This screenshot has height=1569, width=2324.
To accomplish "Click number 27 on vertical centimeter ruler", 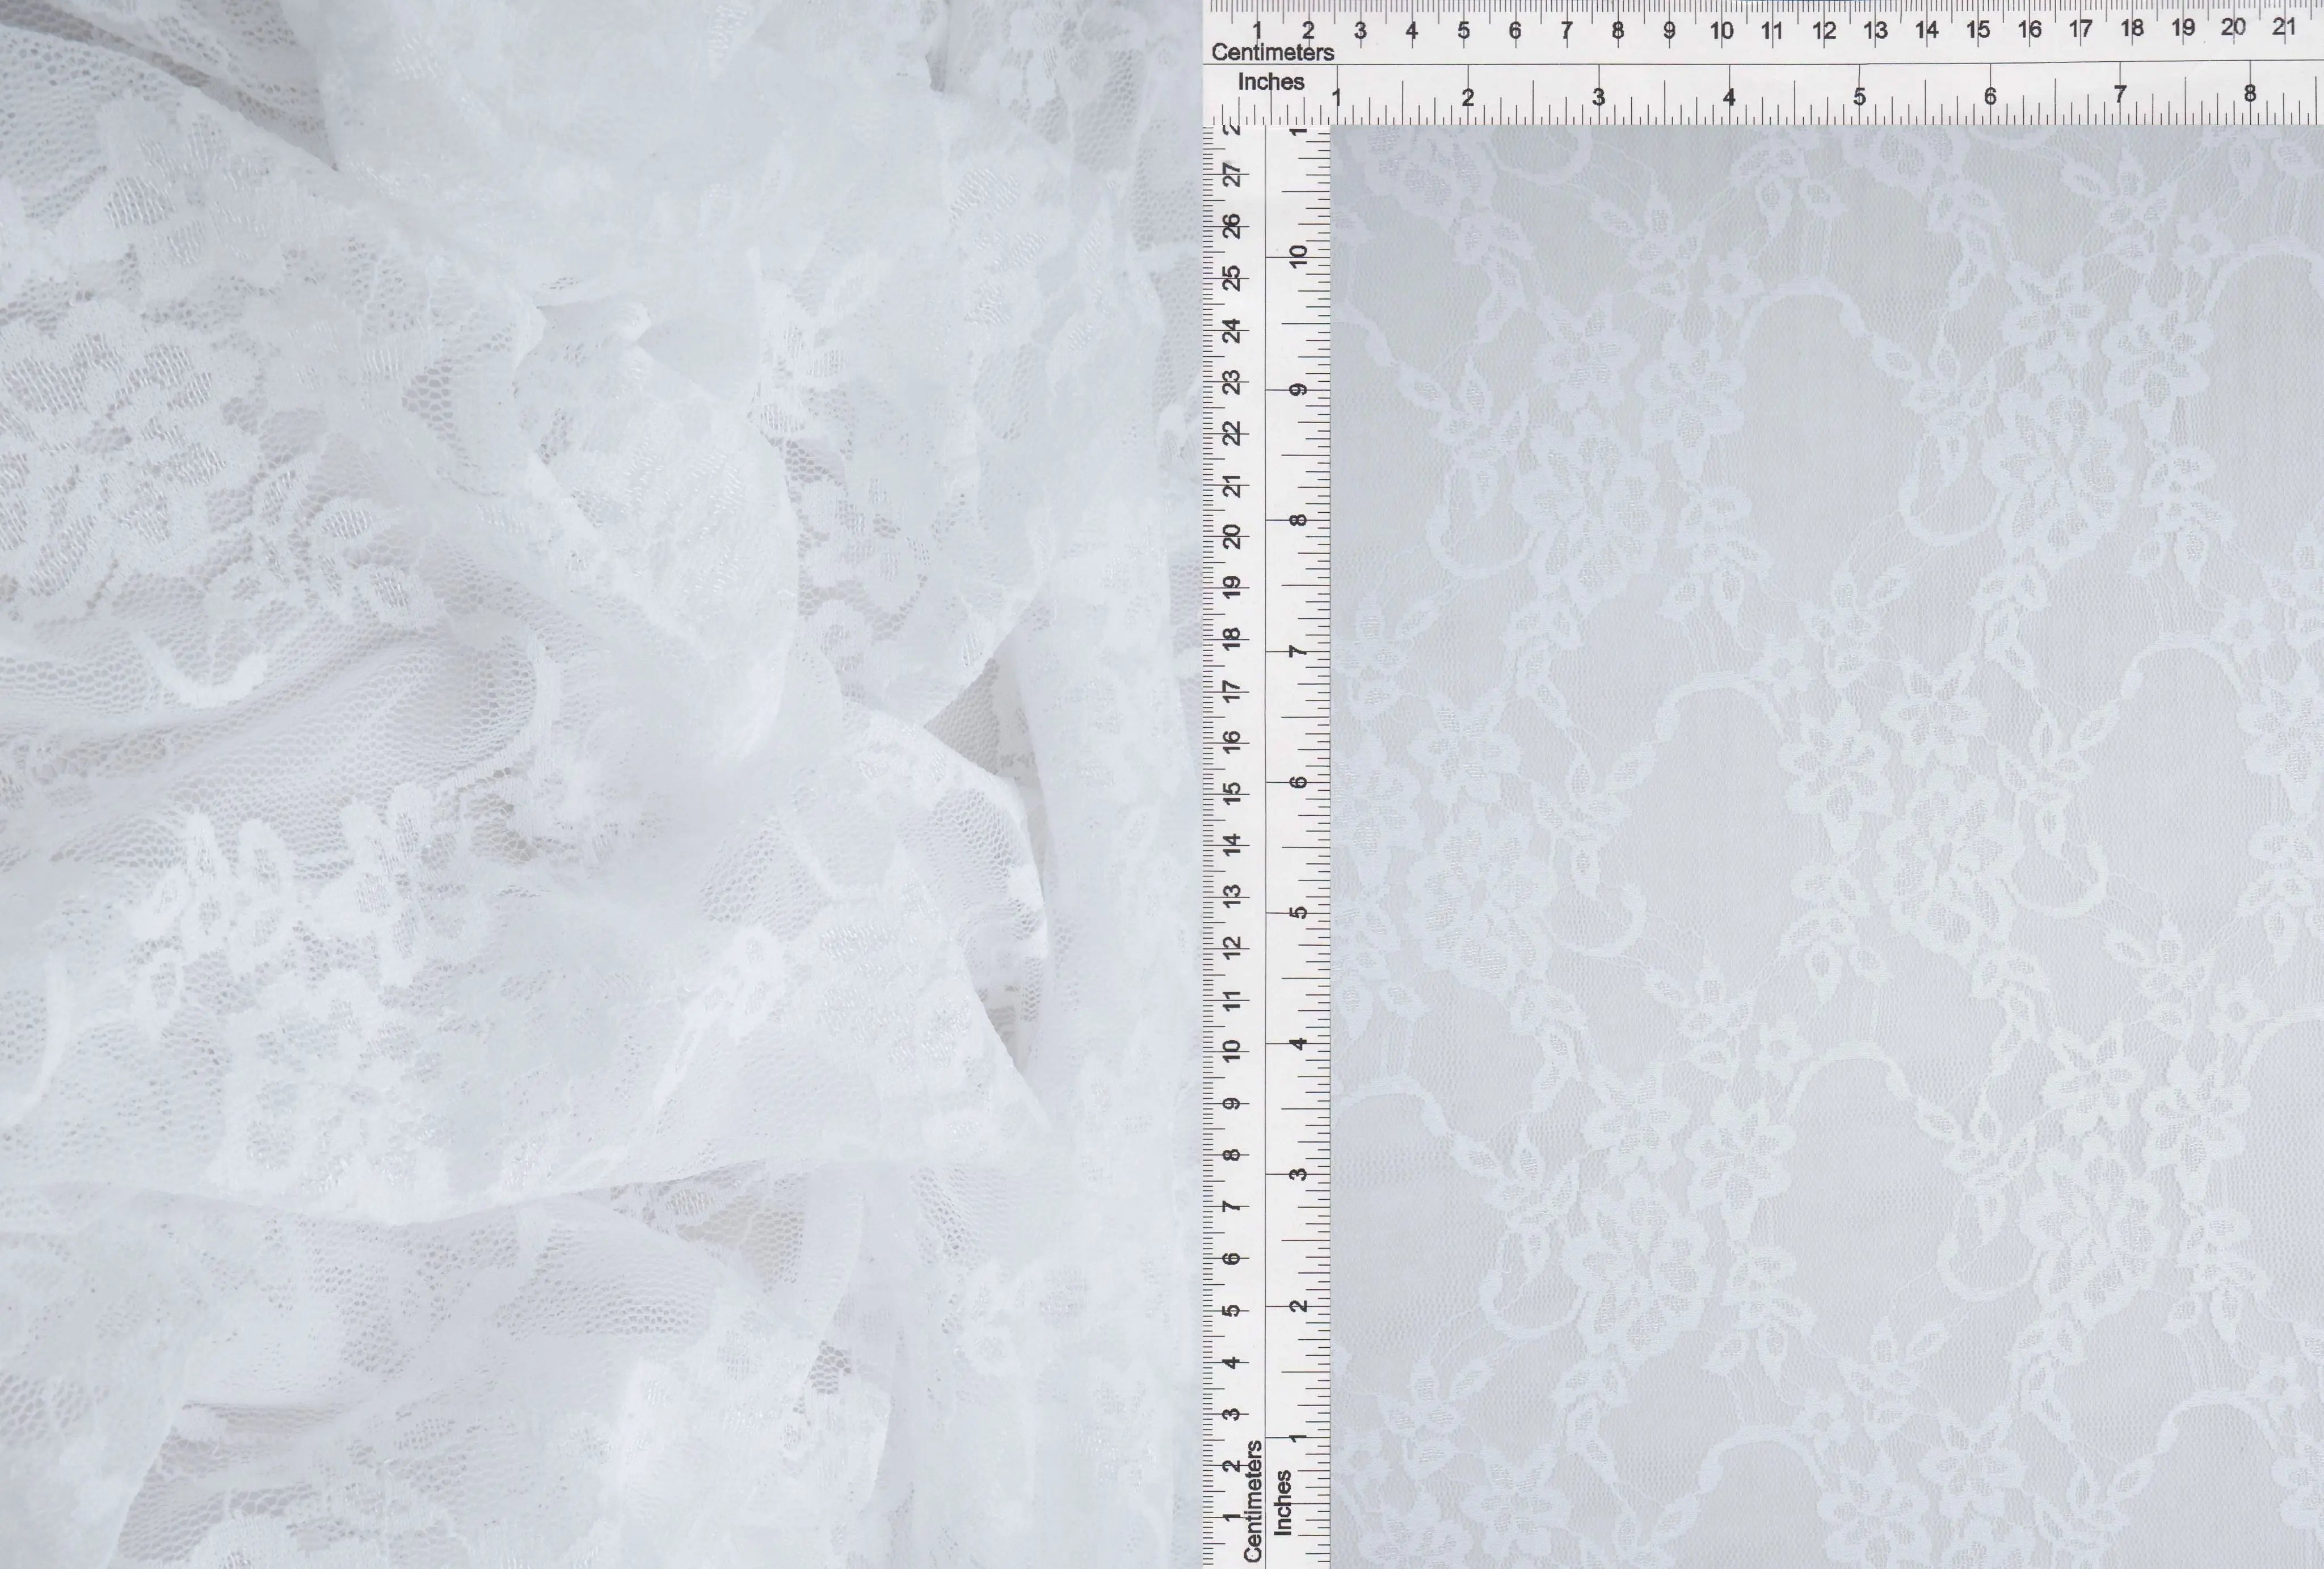I will (1234, 174).
